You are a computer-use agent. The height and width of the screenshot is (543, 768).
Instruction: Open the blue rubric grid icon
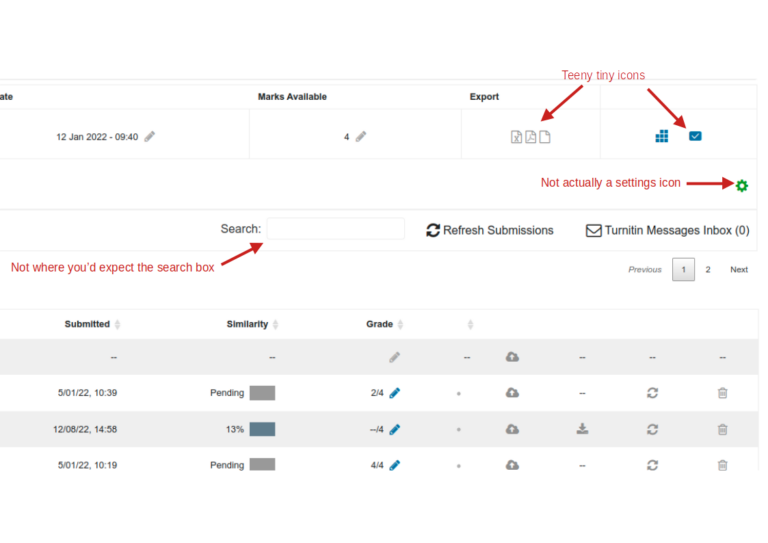point(662,136)
